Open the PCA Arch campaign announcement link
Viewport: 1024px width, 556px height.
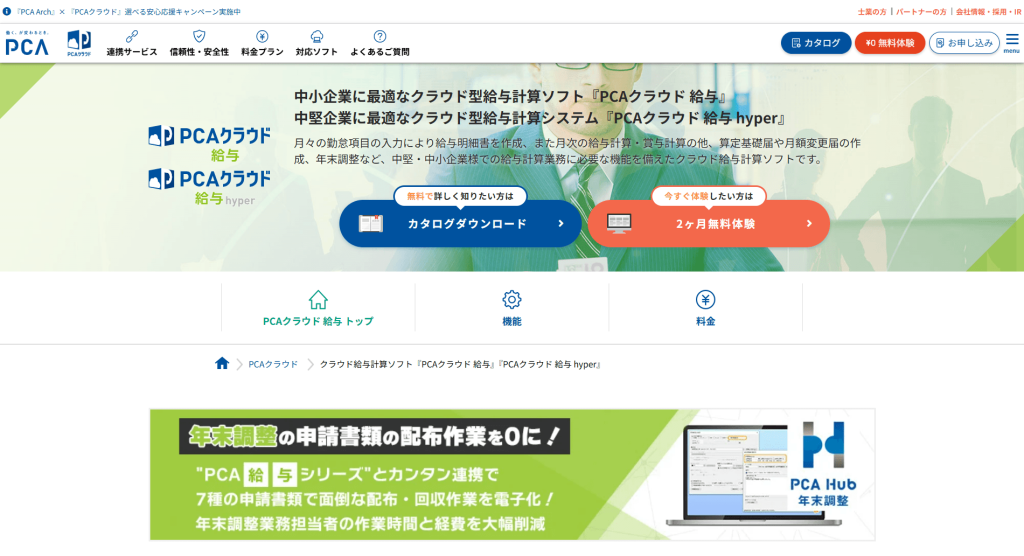click(x=127, y=12)
